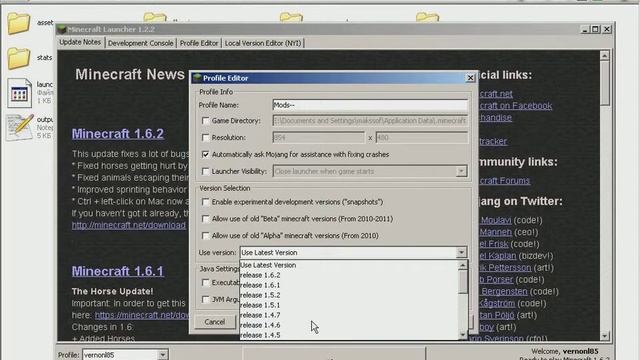
Task: Enable the Game Directory checkbox
Action: [205, 121]
